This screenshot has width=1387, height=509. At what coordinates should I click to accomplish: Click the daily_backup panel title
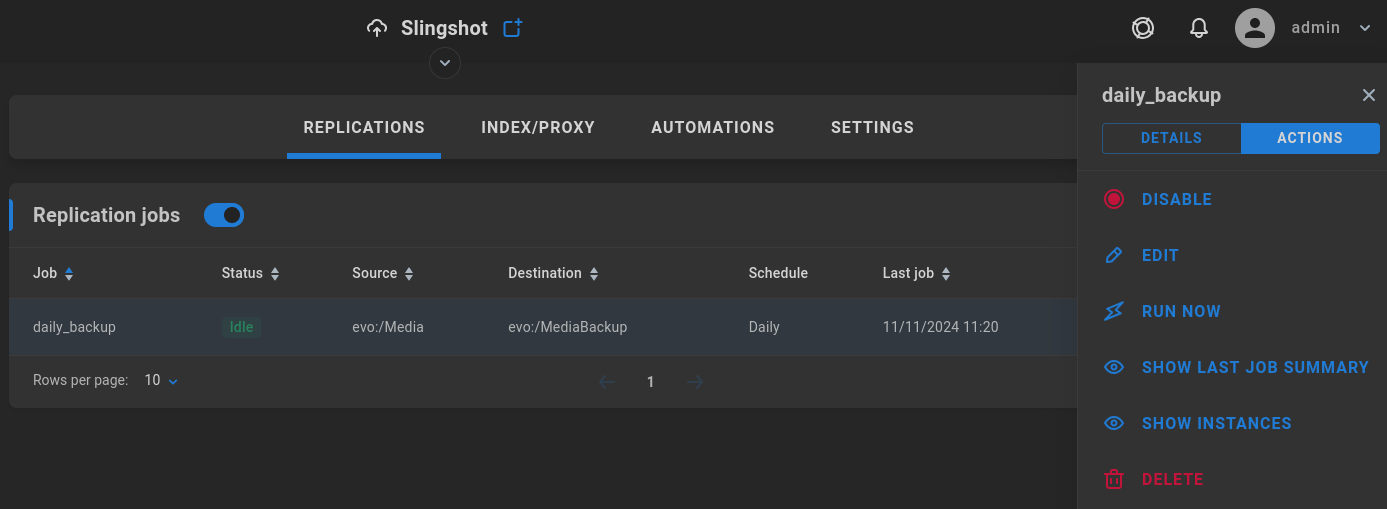click(x=1161, y=95)
